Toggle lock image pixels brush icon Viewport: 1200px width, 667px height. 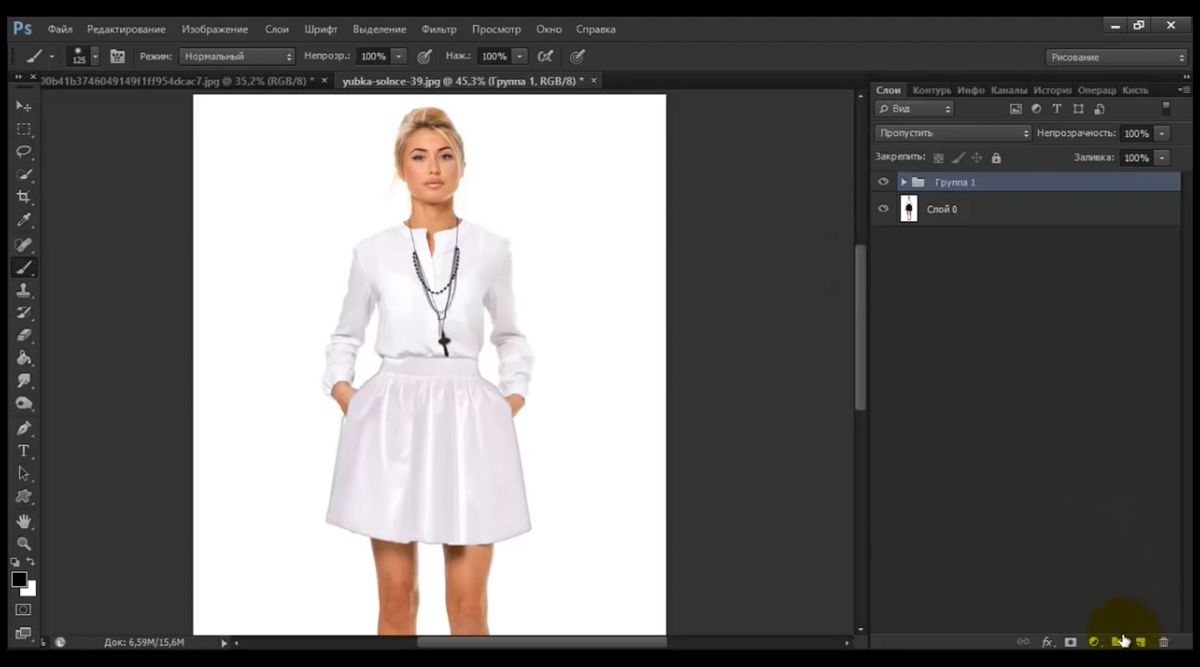958,158
